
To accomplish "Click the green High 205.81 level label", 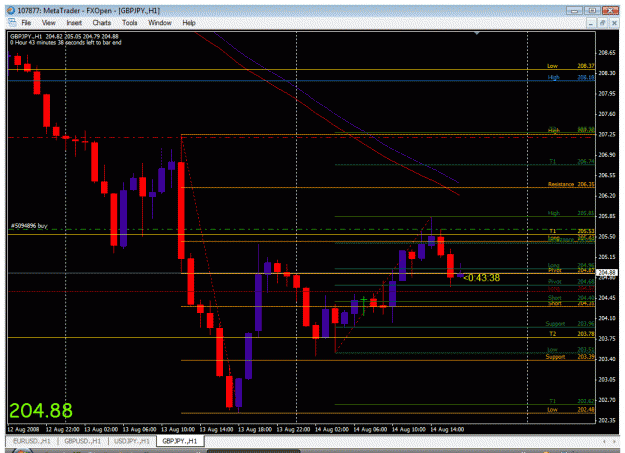I will click(571, 213).
